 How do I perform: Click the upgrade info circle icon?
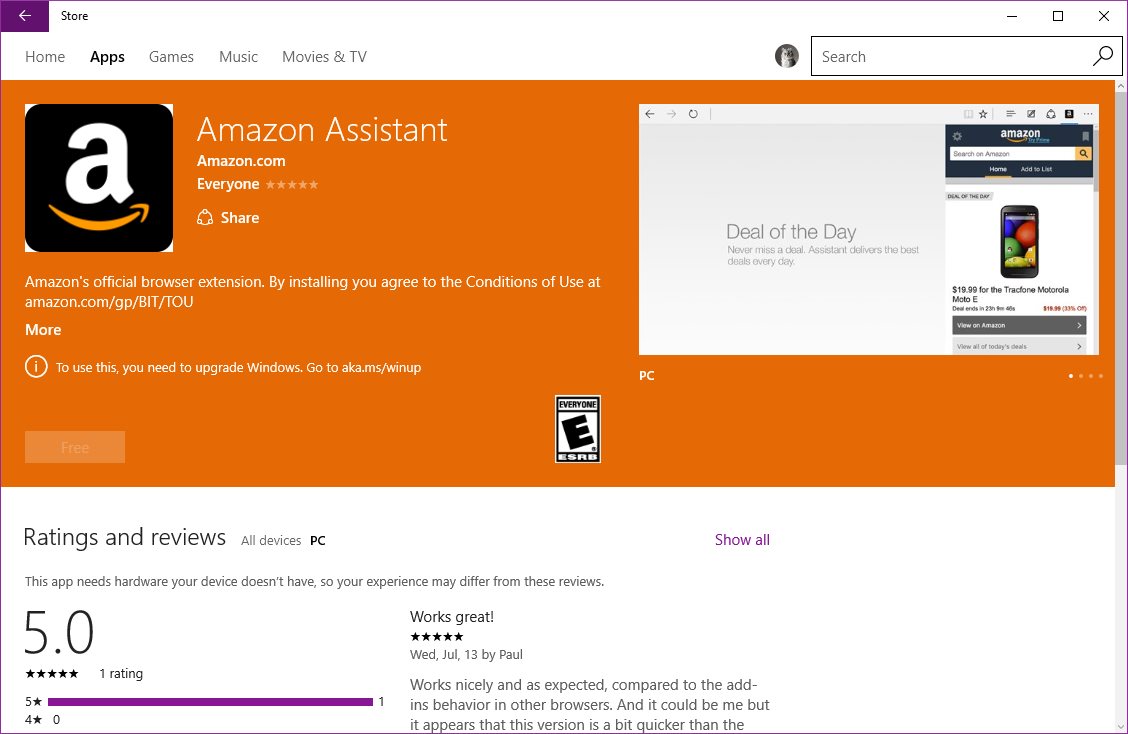point(36,367)
